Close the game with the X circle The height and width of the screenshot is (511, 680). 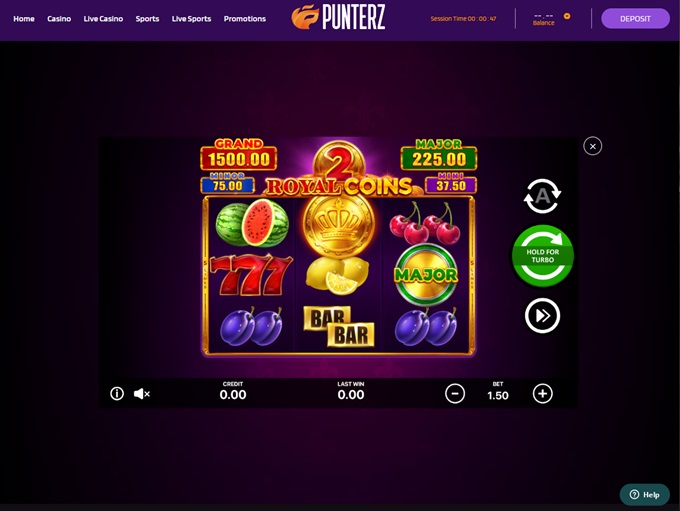pos(592,146)
